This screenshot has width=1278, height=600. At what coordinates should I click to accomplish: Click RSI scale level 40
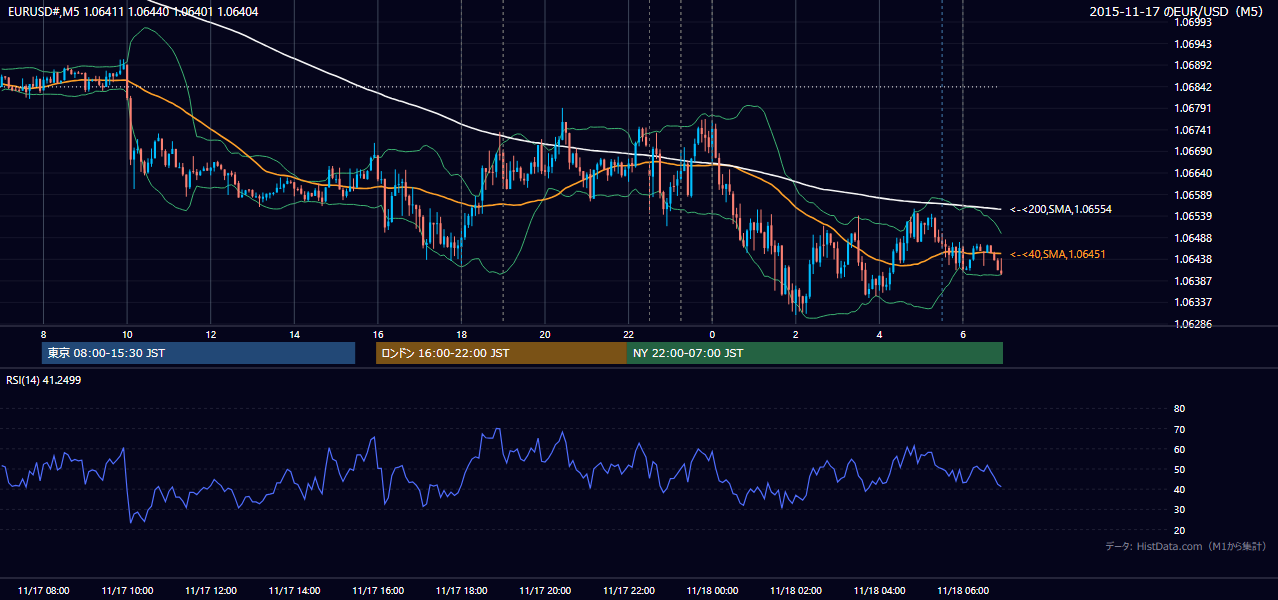tap(1179, 489)
